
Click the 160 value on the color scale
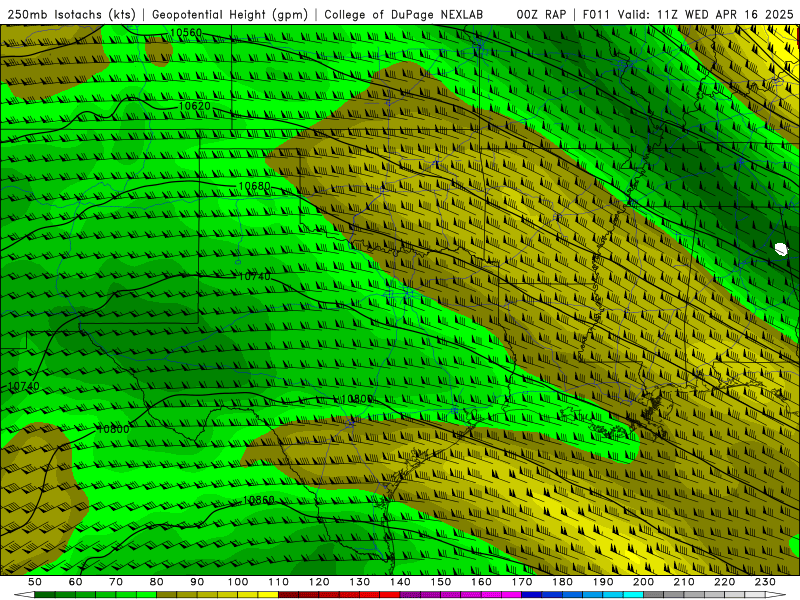481,582
